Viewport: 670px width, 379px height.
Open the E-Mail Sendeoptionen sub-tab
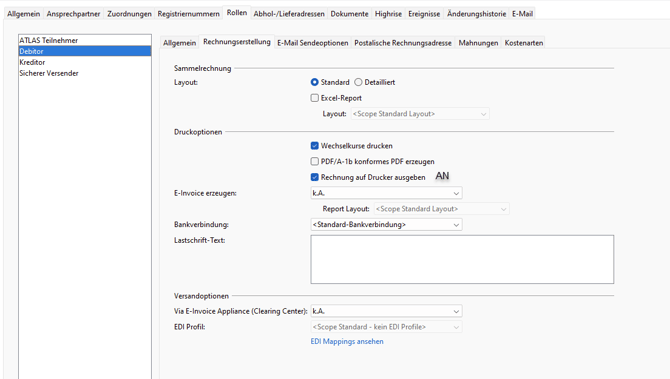point(312,43)
